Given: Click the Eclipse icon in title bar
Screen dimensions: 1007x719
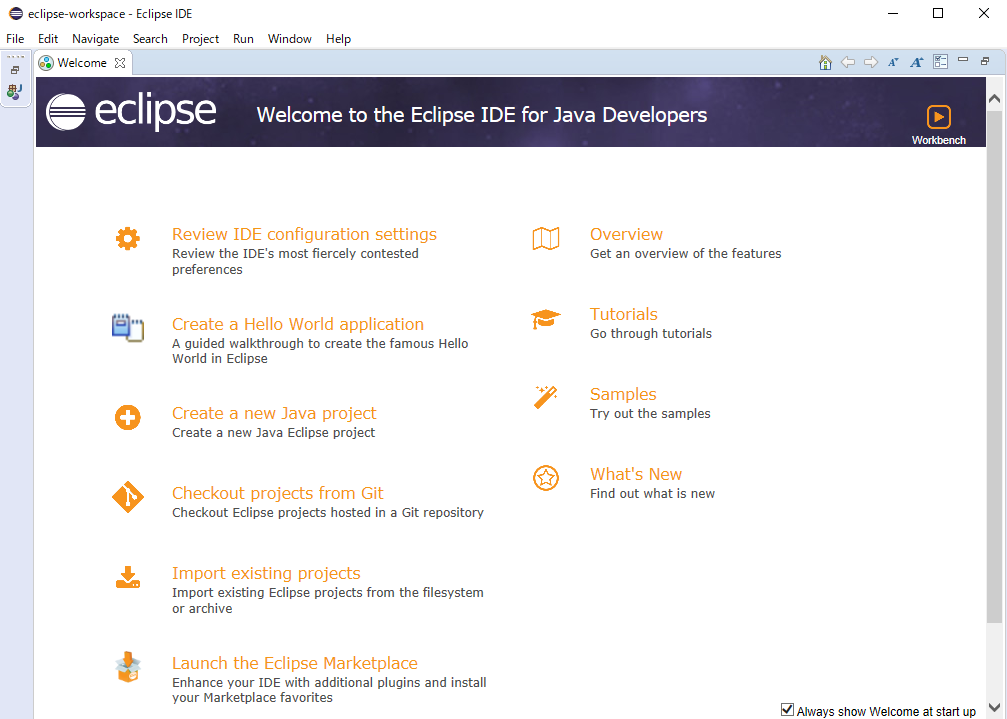Looking at the screenshot, I should pos(15,13).
